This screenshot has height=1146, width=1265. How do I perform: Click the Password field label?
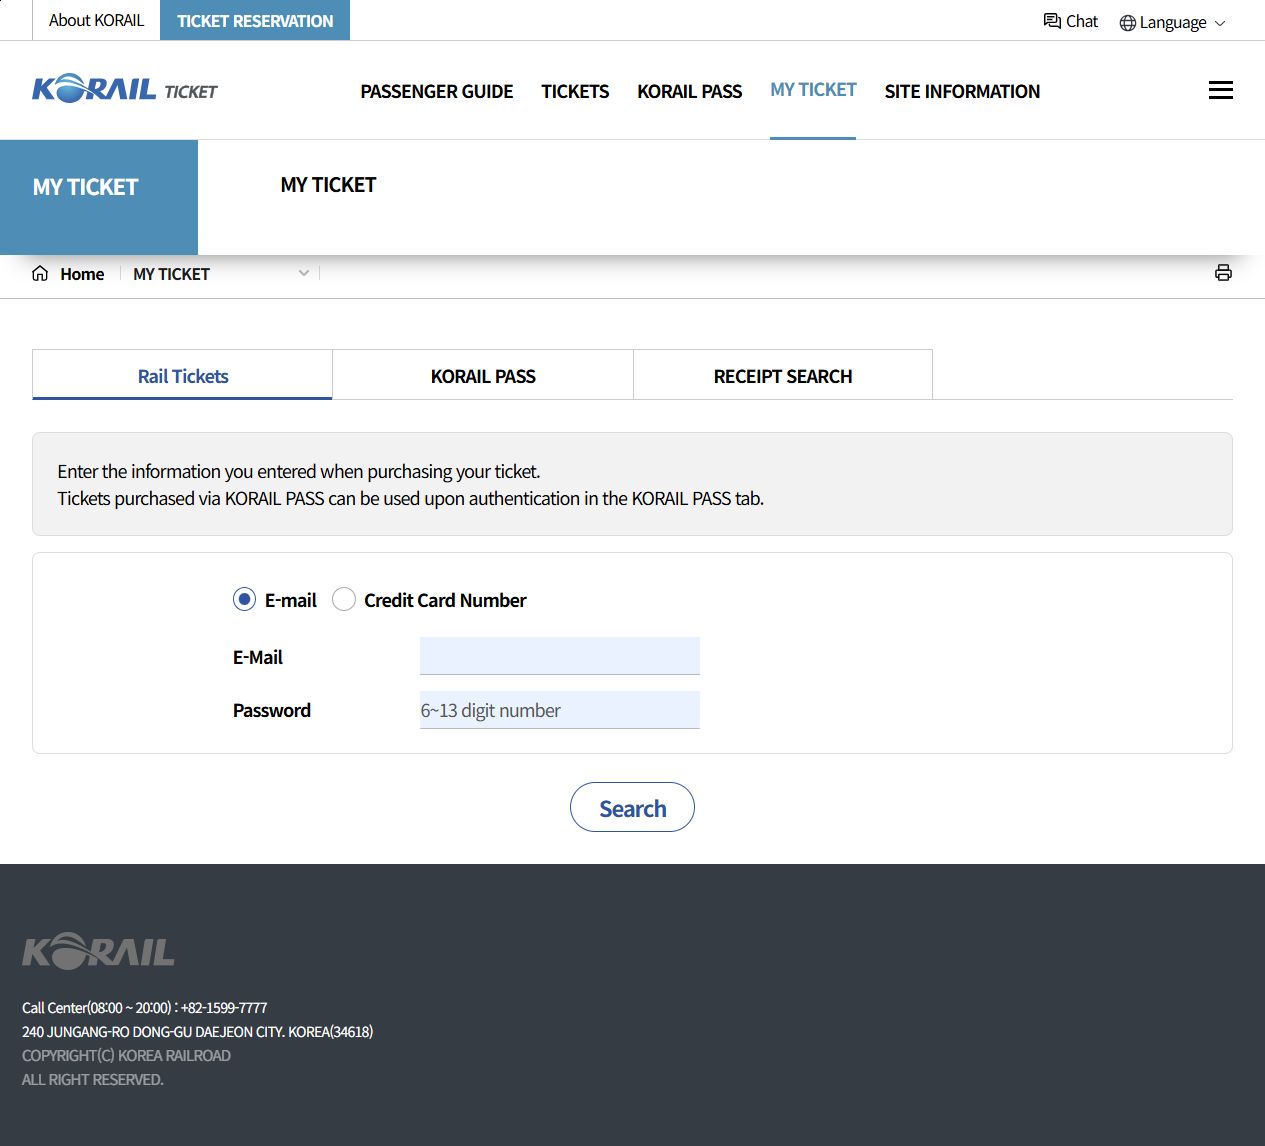click(272, 710)
